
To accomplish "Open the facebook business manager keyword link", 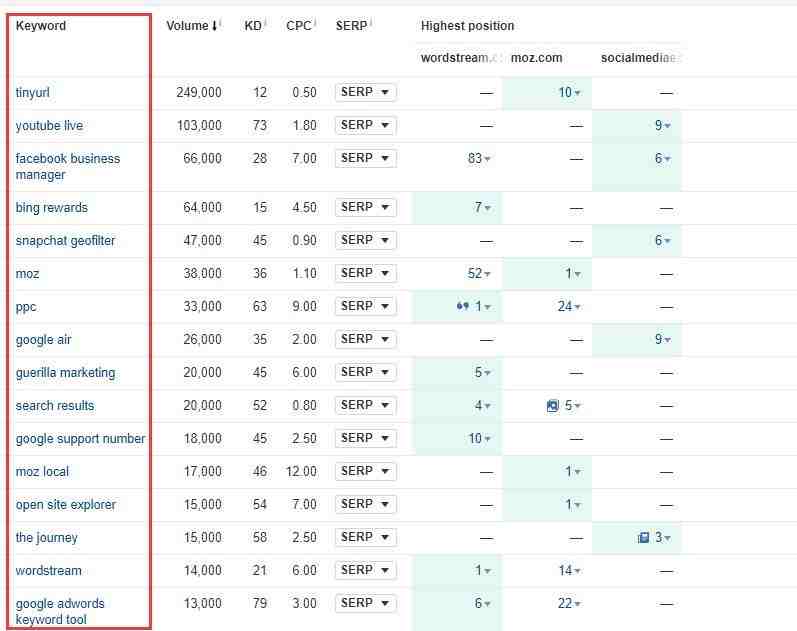I will [68, 166].
